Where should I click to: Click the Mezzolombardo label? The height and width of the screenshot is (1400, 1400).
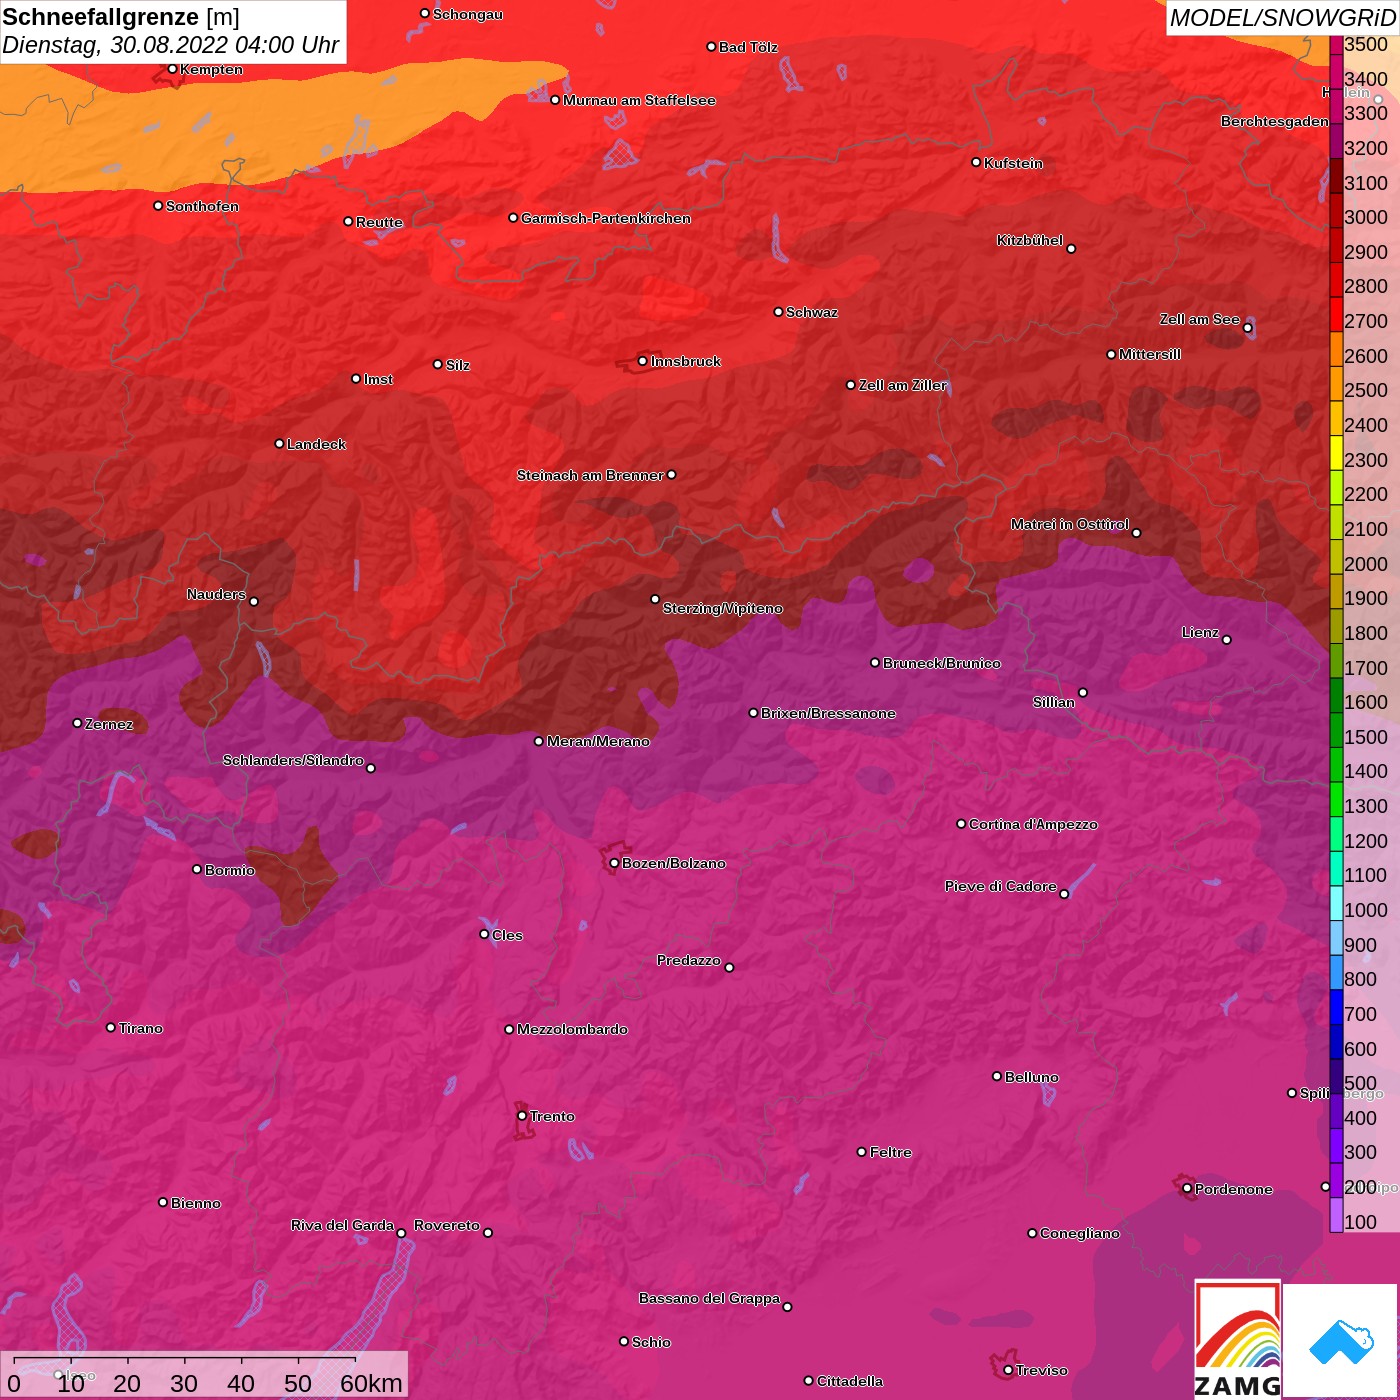pyautogui.click(x=572, y=1029)
